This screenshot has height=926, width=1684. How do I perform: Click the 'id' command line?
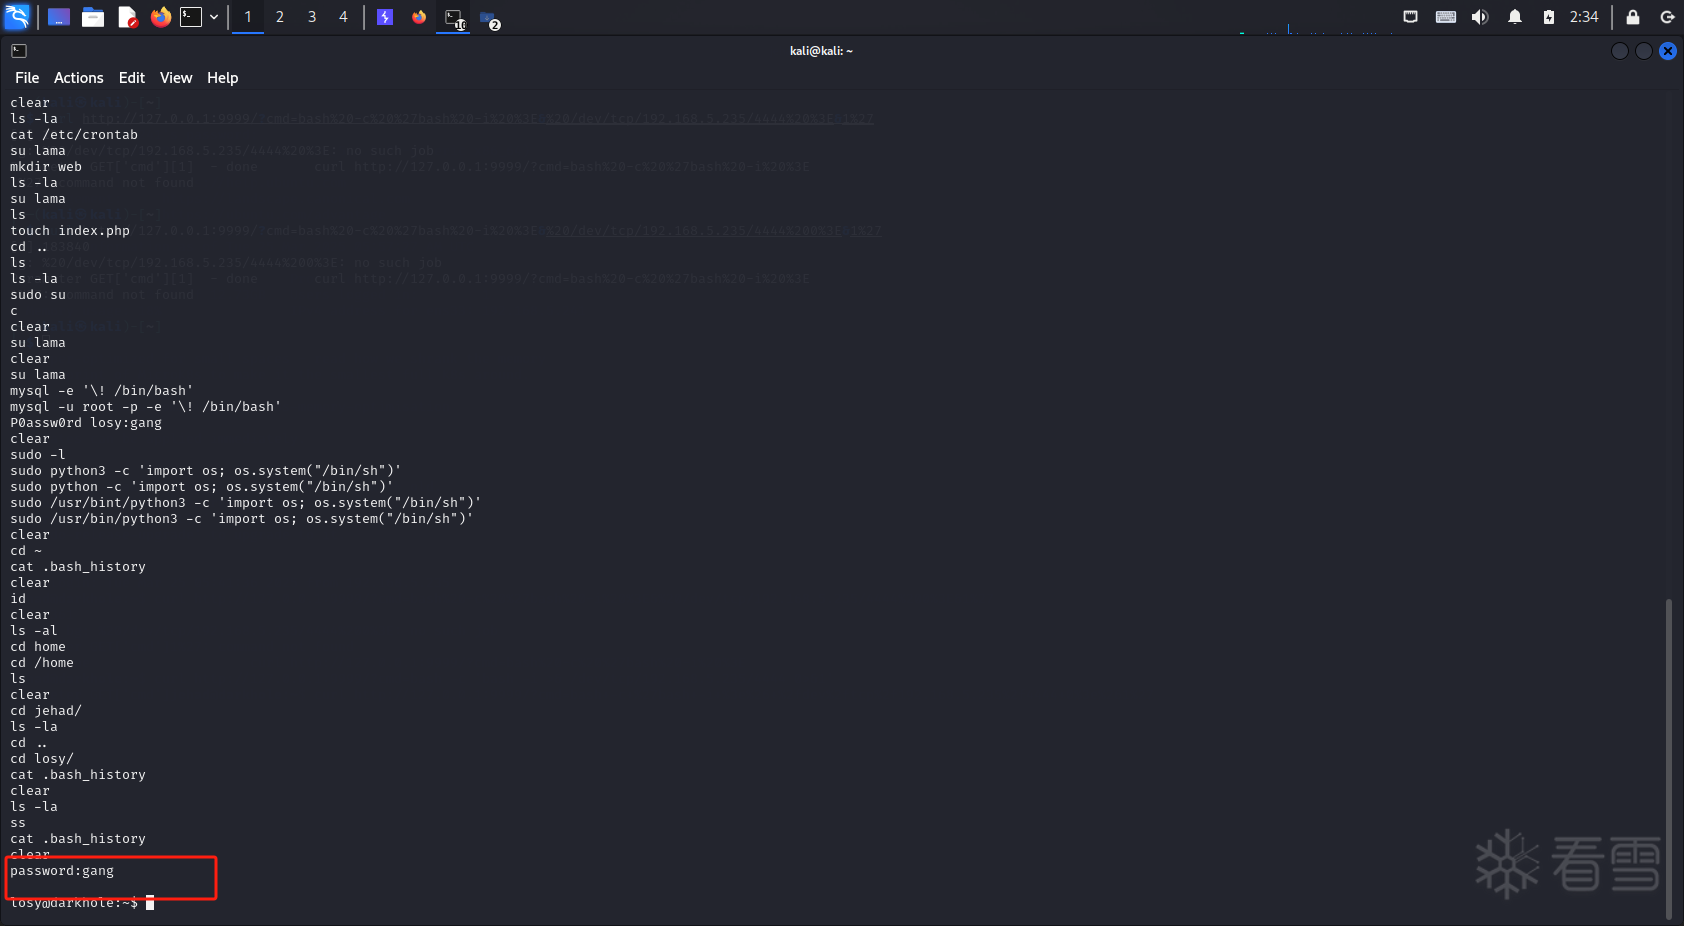tap(18, 599)
